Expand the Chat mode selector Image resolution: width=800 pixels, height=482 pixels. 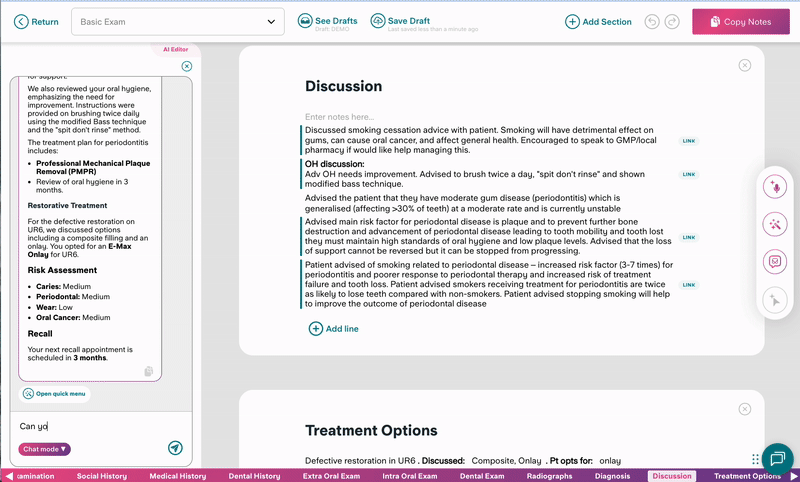pyautogui.click(x=44, y=449)
